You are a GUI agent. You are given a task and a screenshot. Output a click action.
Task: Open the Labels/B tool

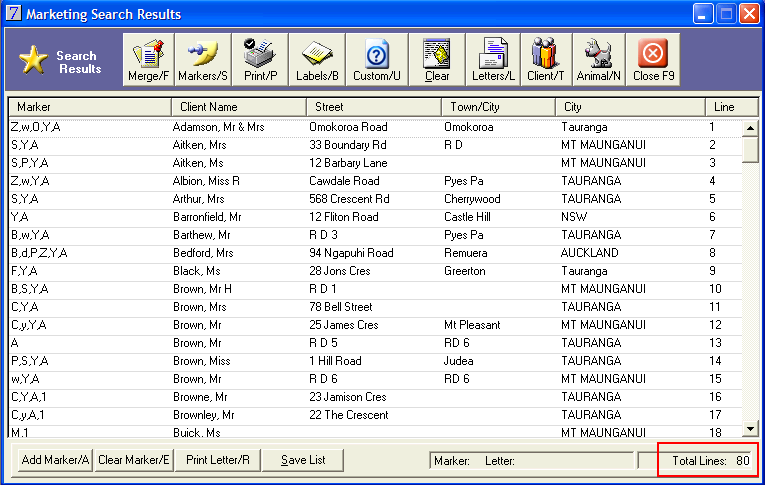point(317,60)
